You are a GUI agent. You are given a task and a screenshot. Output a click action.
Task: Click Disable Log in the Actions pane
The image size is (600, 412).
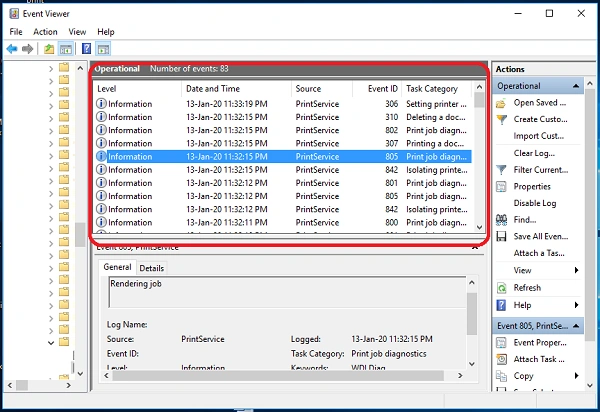[x=535, y=203]
